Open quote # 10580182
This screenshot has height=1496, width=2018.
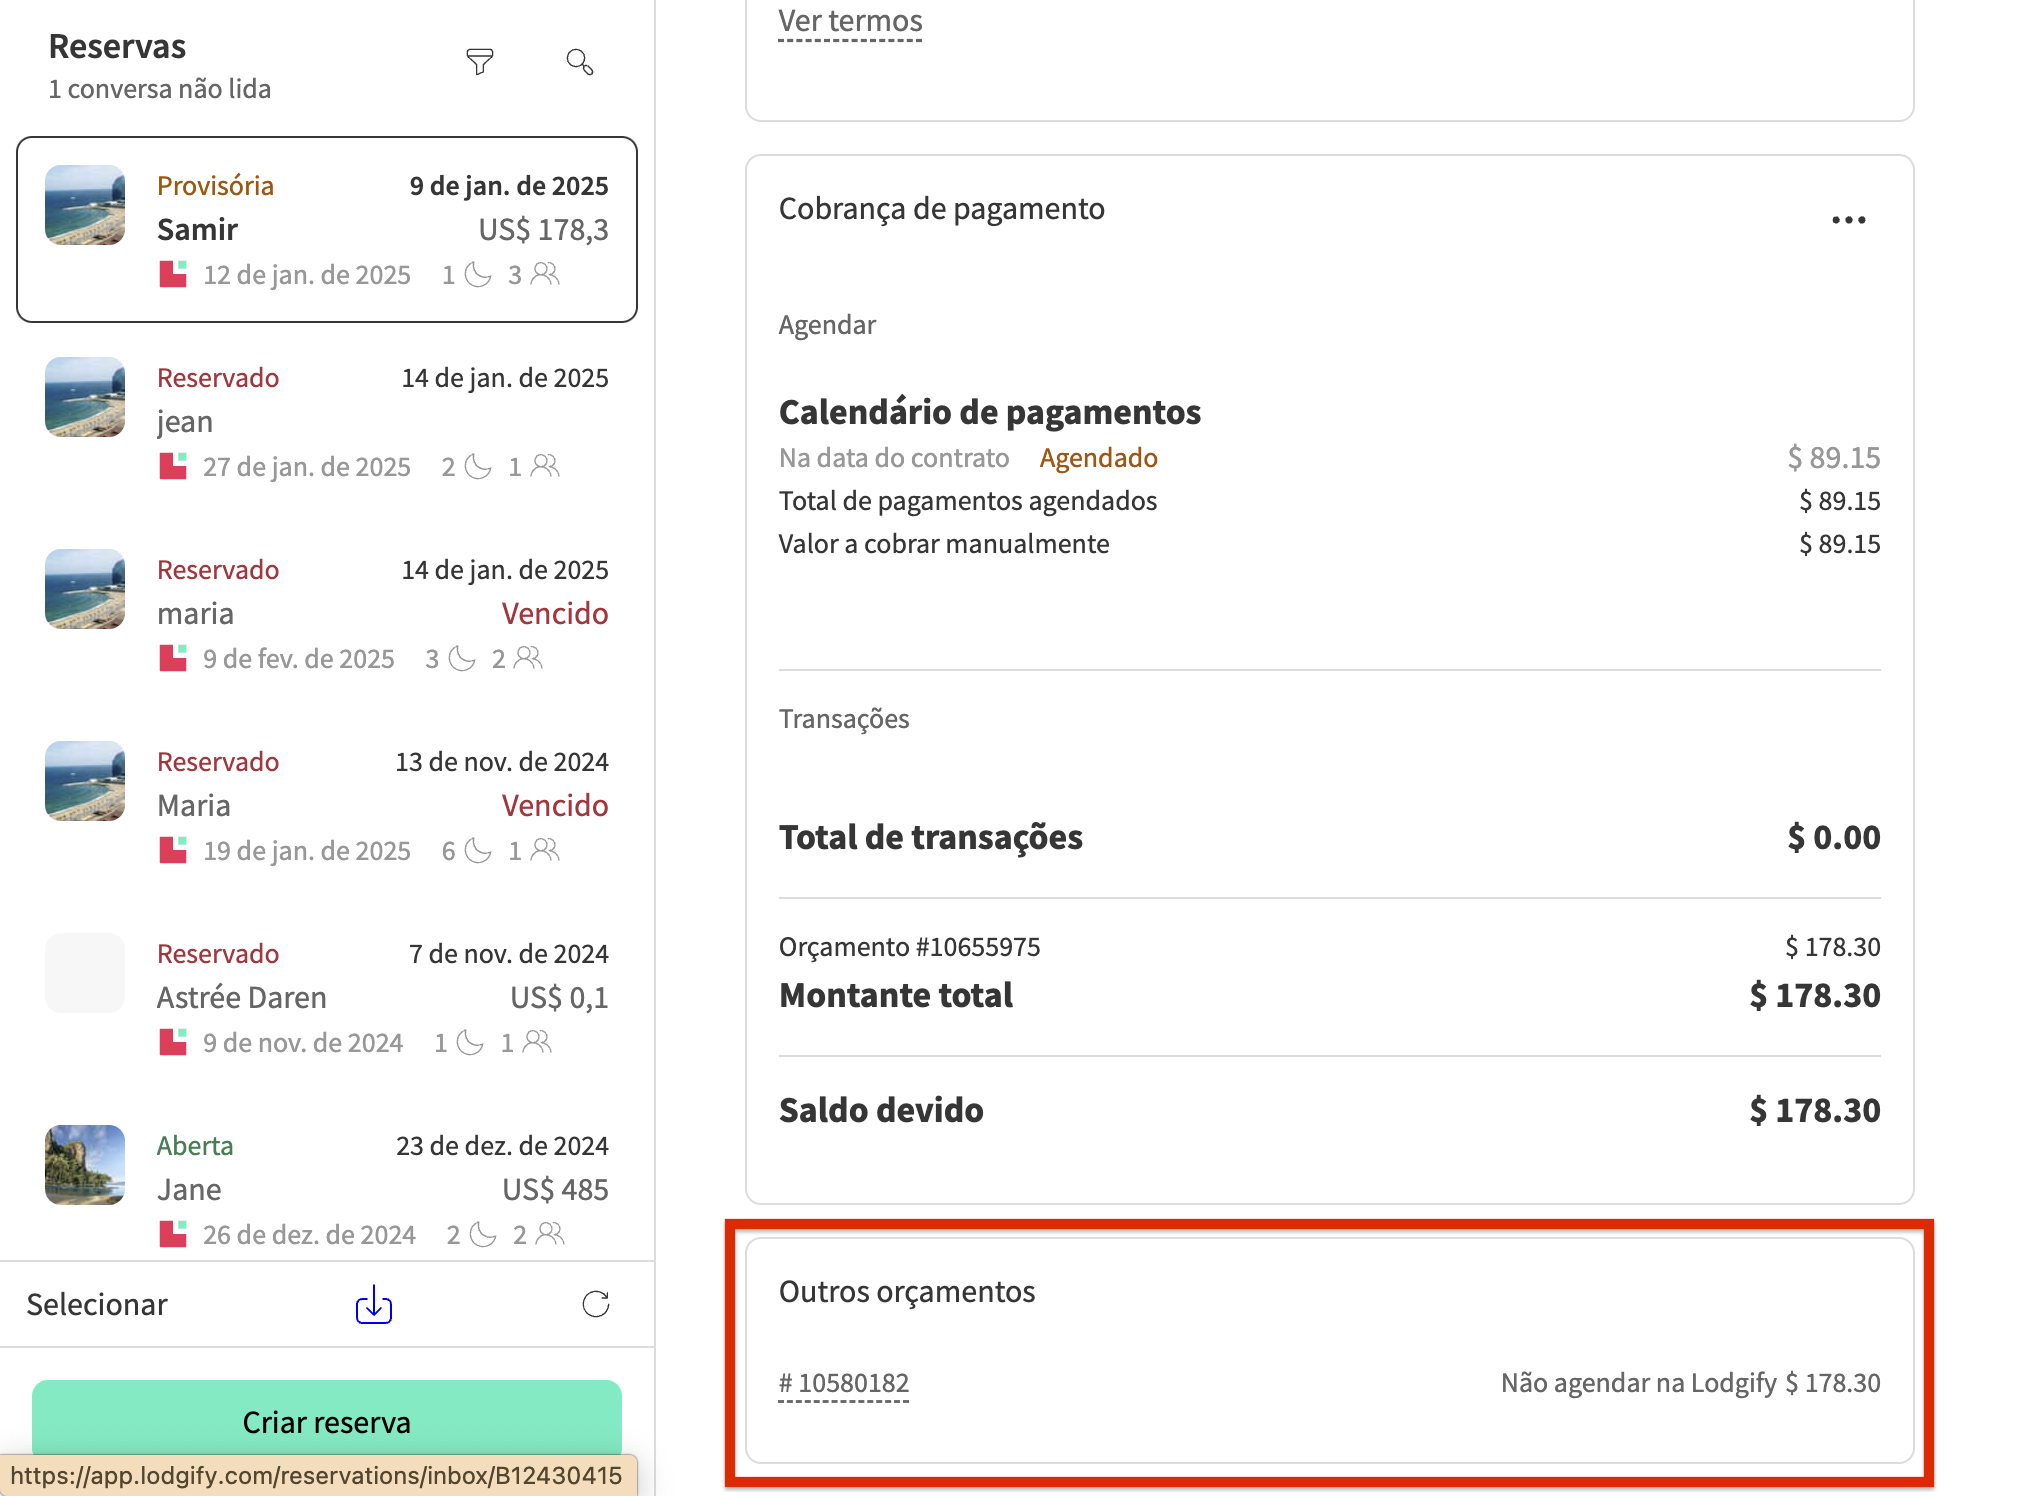[844, 1383]
